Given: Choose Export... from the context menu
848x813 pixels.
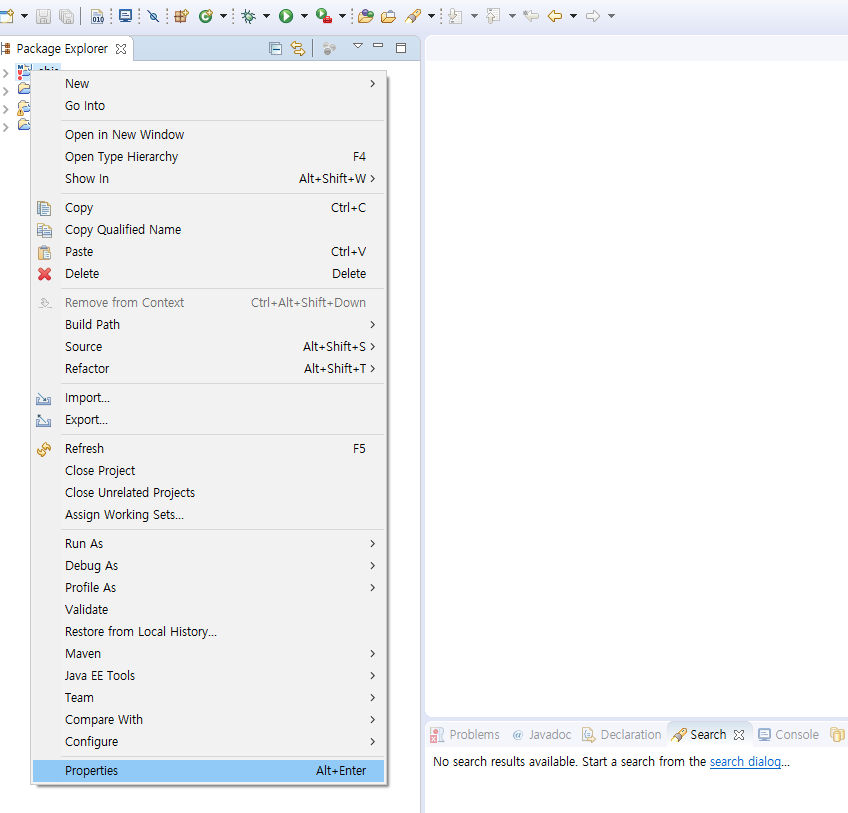Looking at the screenshot, I should click(208, 420).
